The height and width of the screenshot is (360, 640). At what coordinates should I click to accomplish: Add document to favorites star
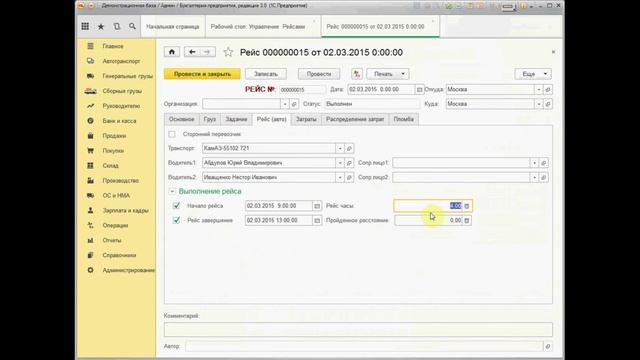coord(228,52)
